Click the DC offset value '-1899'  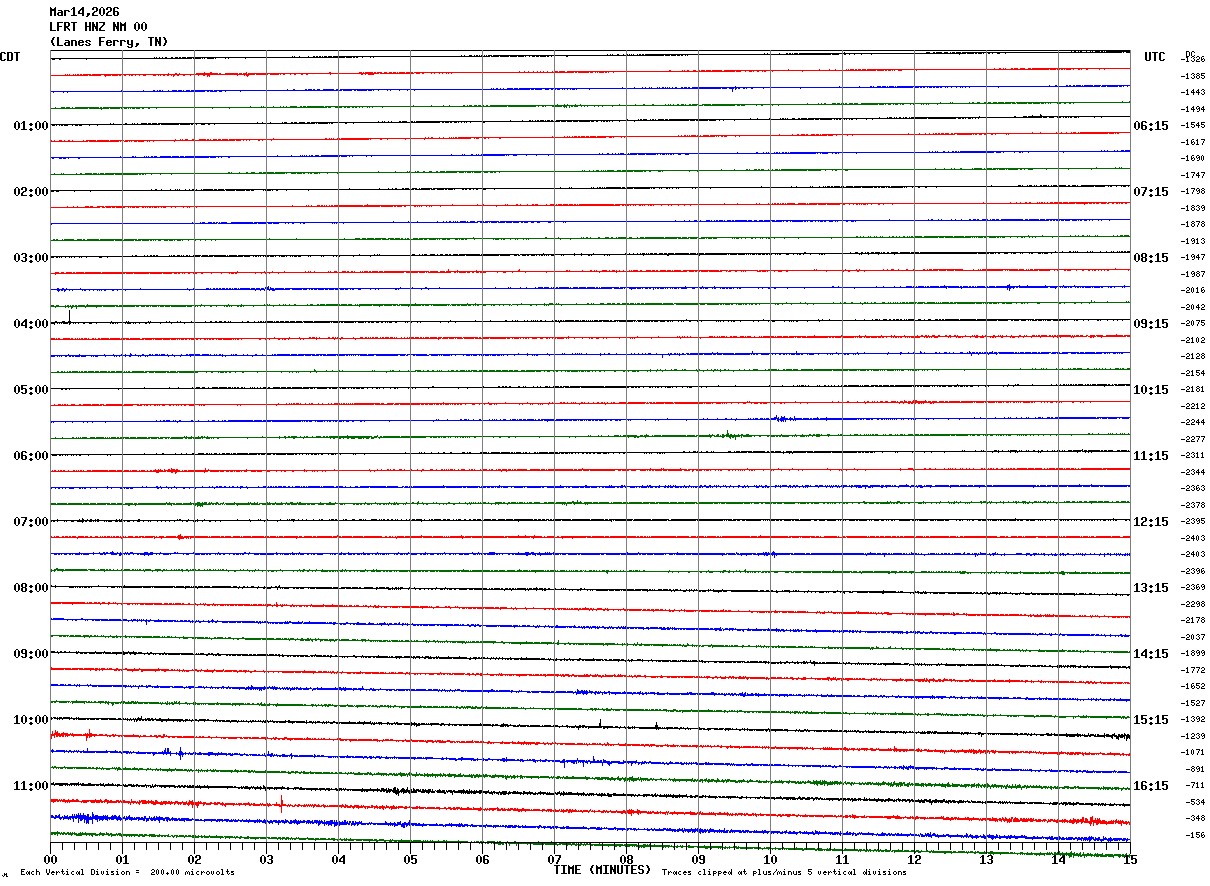[x=1193, y=654]
